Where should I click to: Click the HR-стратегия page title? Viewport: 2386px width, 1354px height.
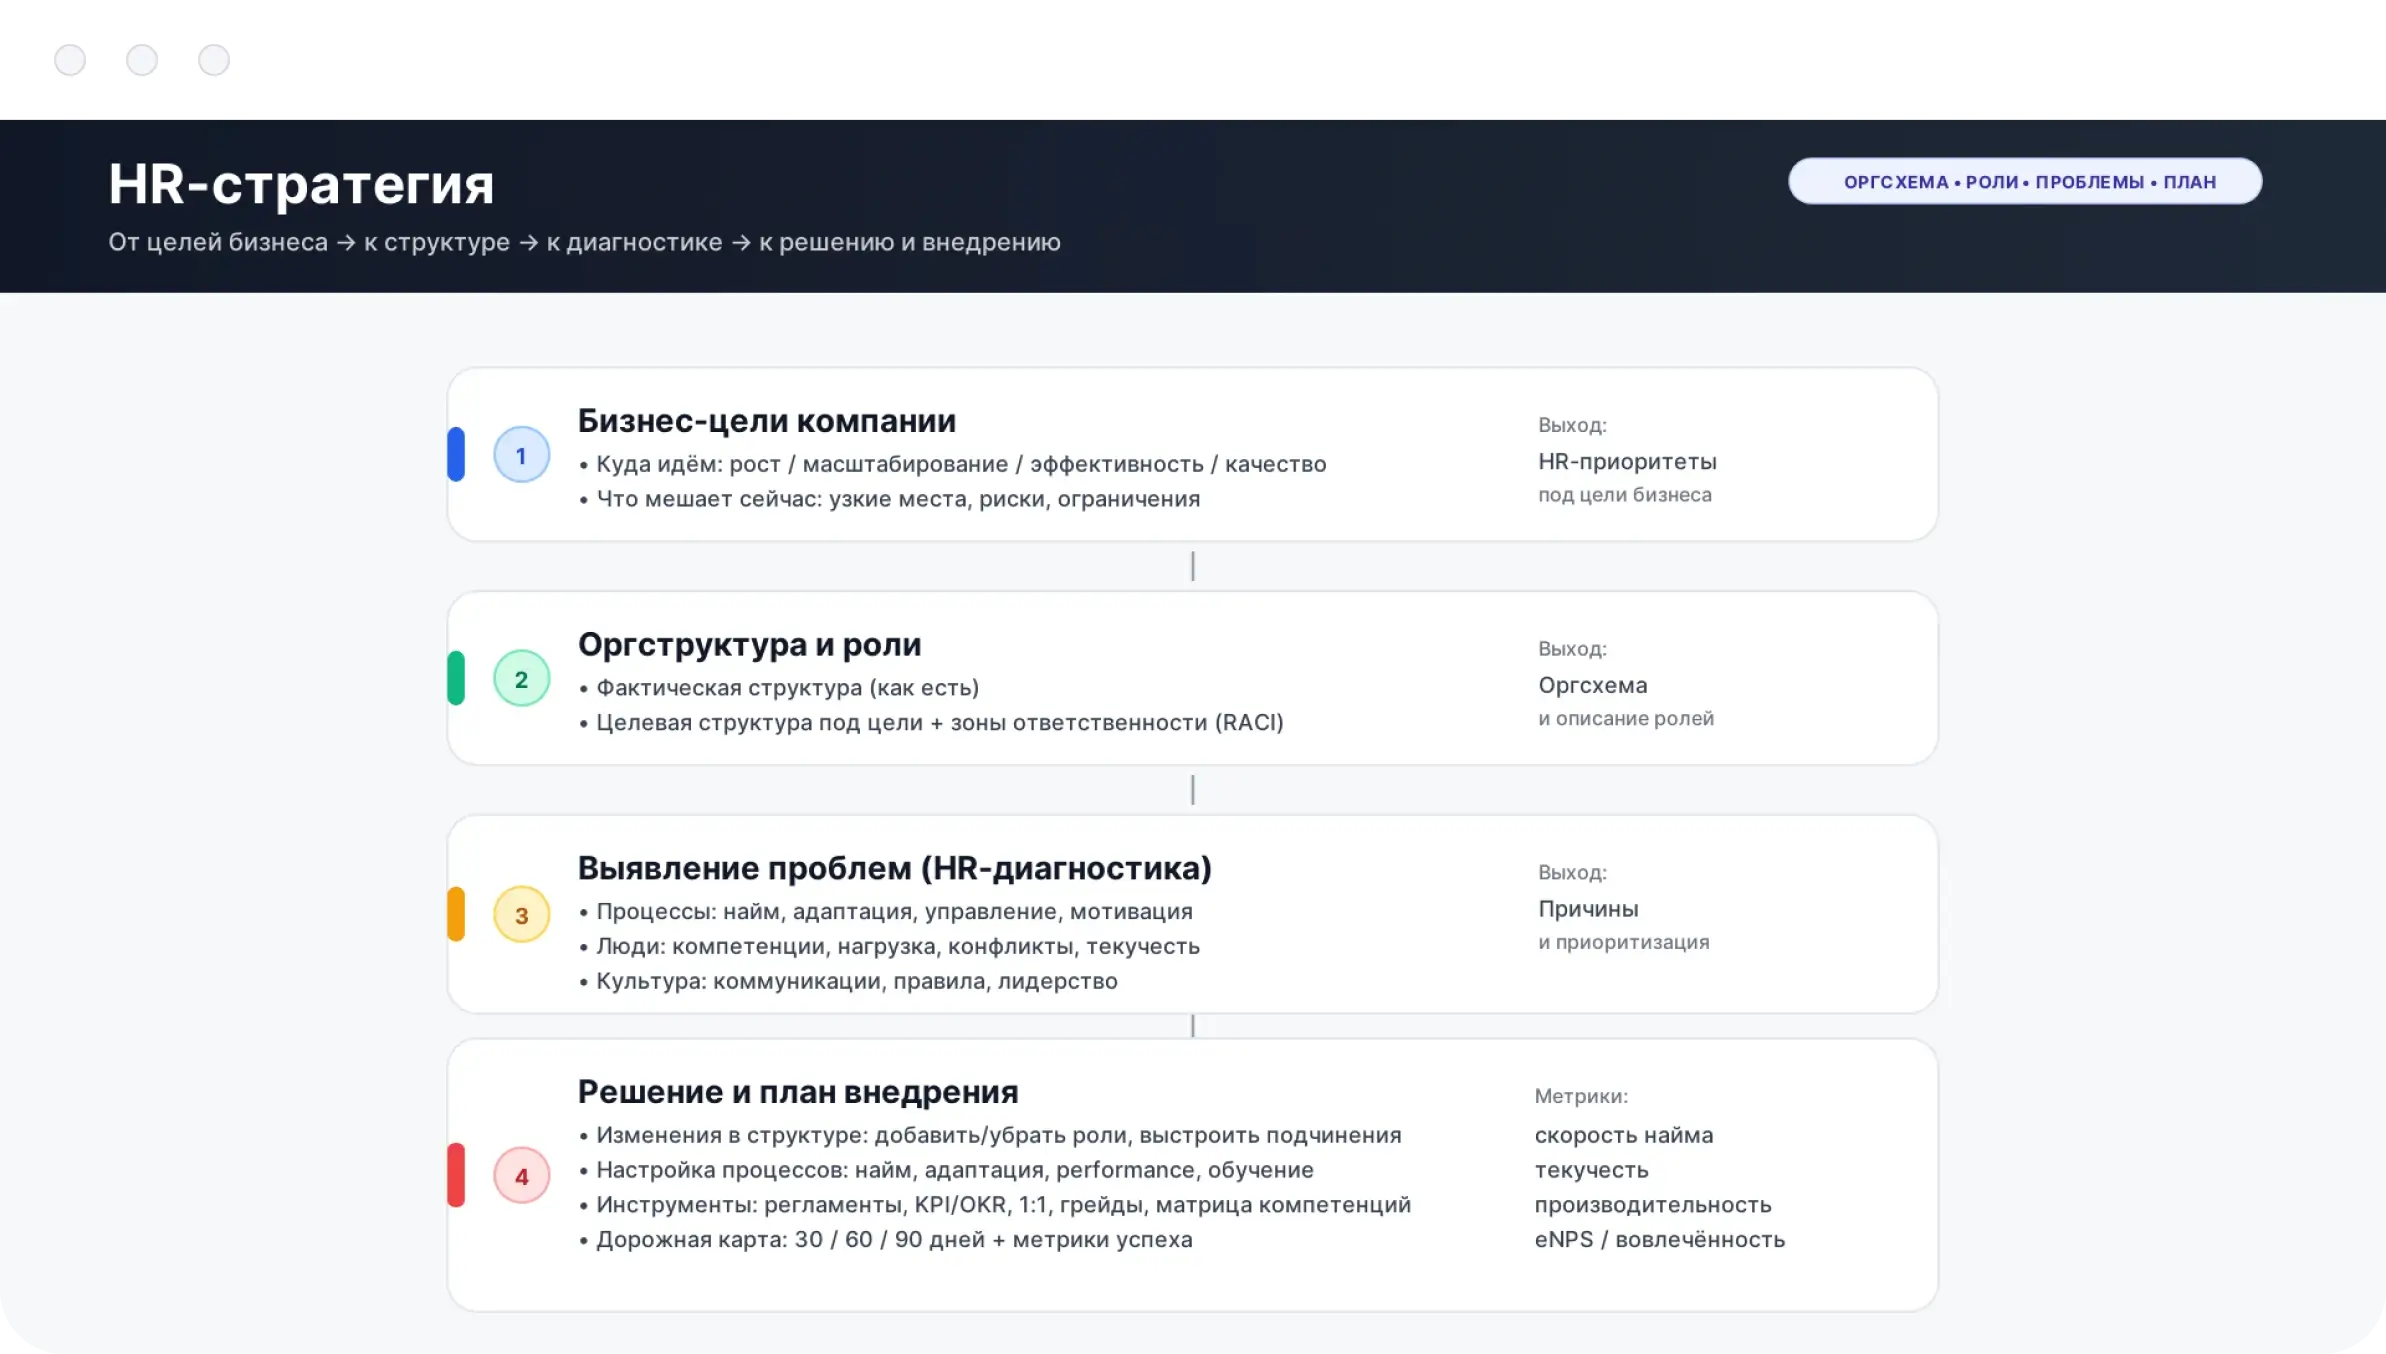tap(301, 185)
